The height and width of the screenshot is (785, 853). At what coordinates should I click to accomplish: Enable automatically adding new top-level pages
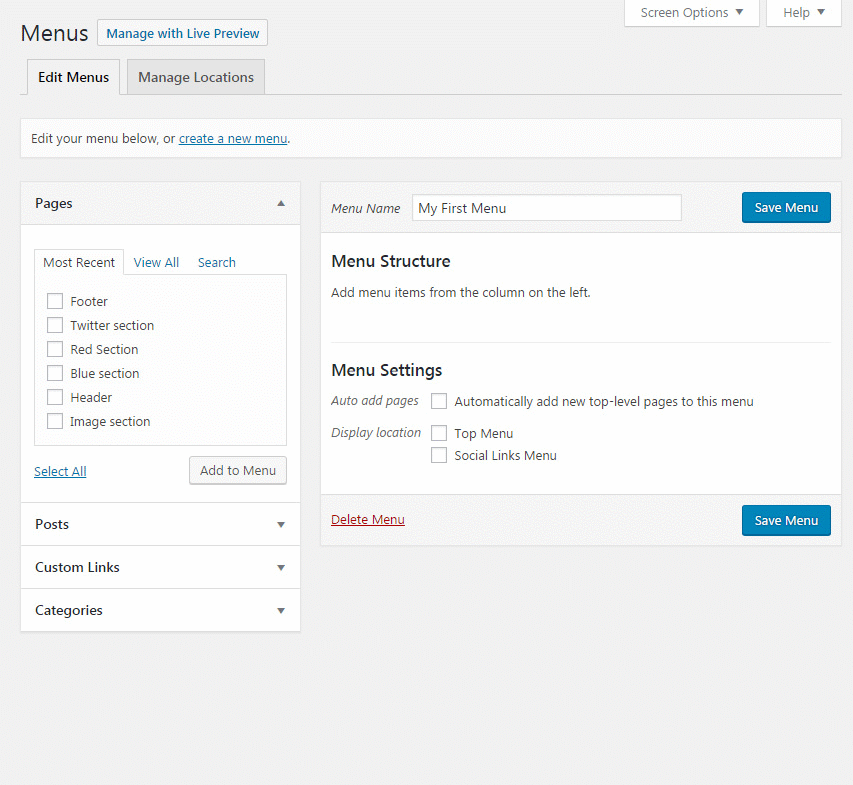tap(438, 401)
